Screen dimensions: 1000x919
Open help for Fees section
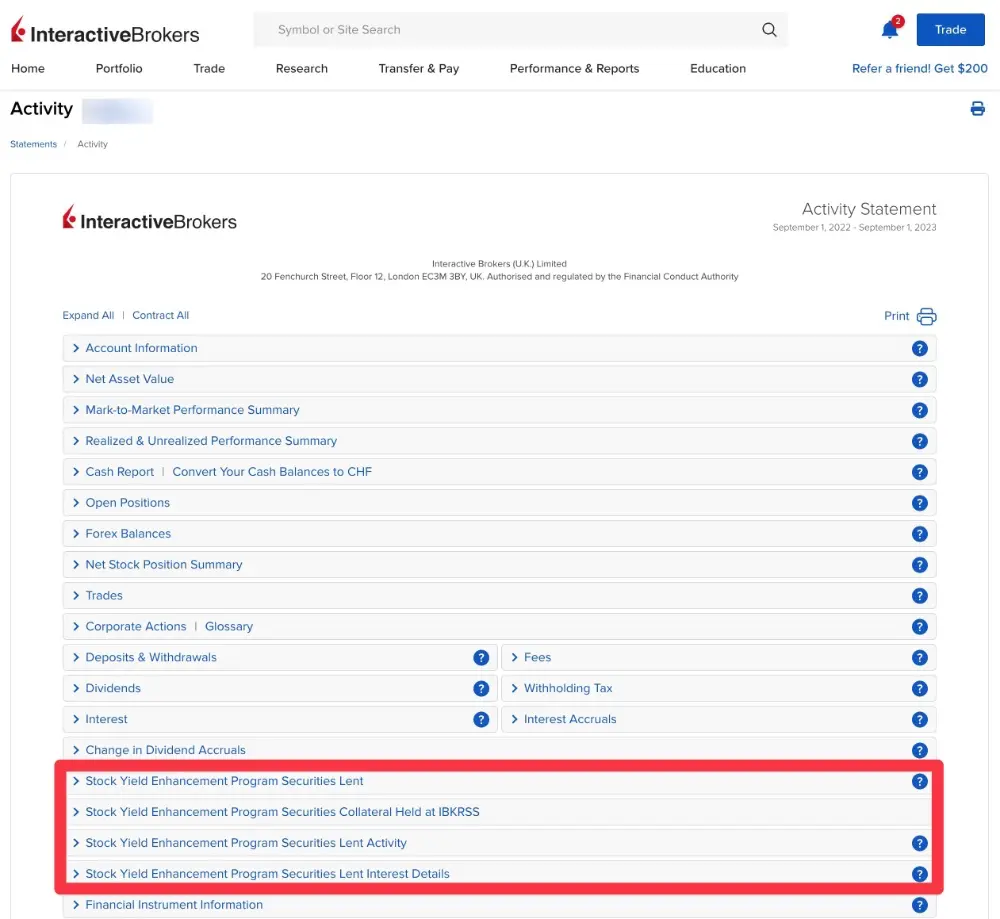click(x=919, y=658)
